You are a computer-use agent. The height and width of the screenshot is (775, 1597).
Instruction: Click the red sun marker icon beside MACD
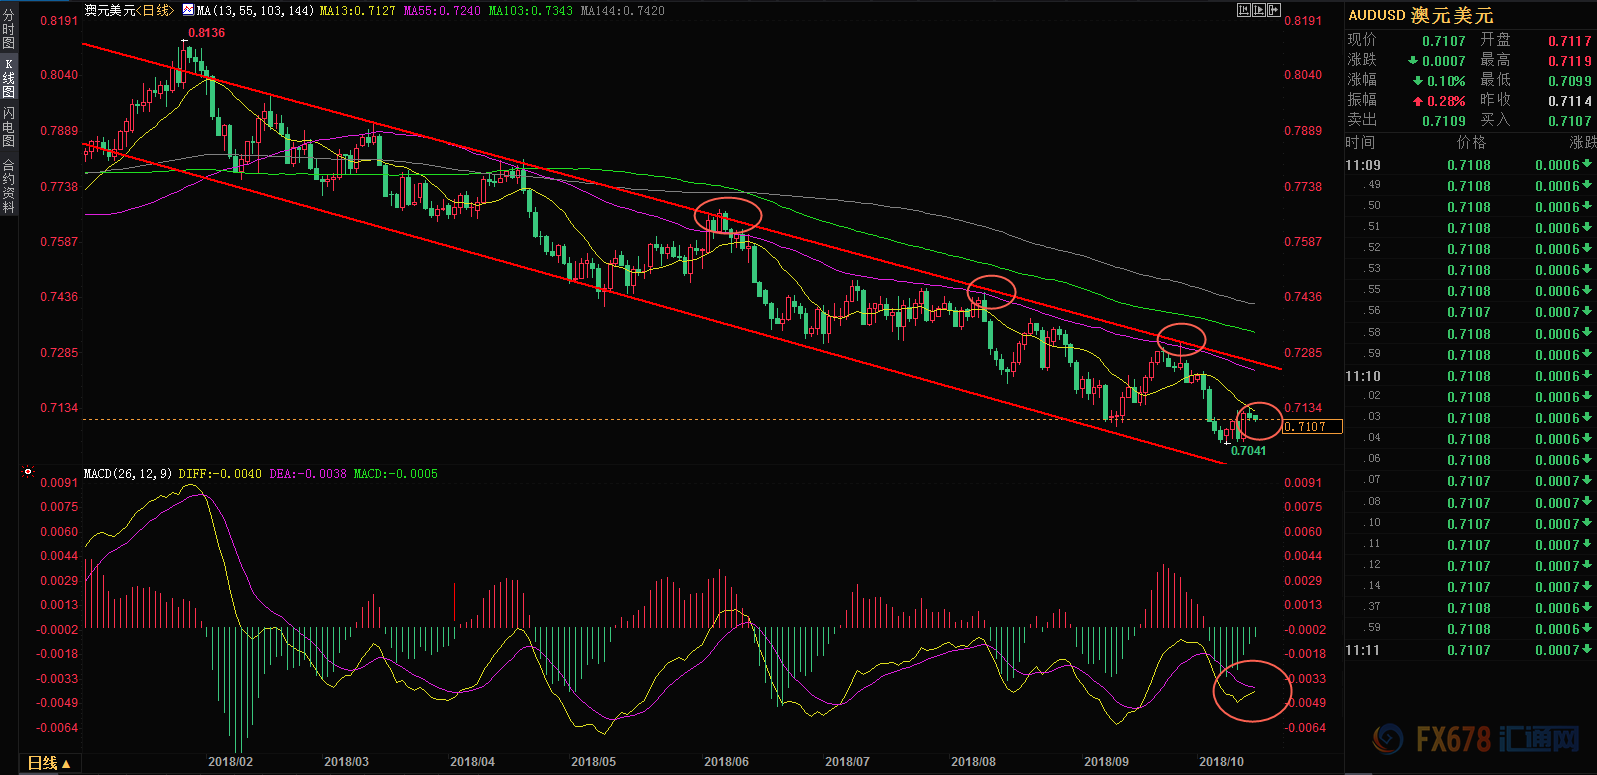coord(28,472)
